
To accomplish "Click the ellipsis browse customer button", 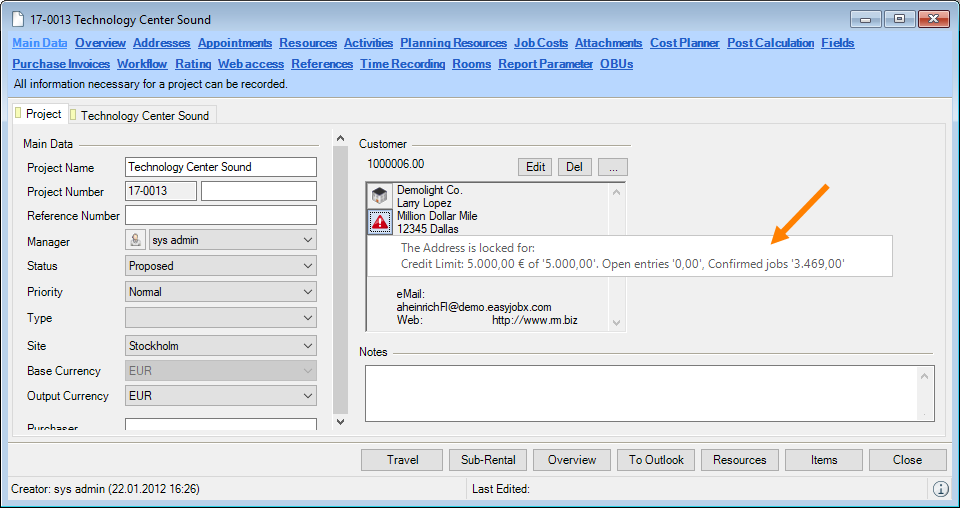I will coord(613,167).
